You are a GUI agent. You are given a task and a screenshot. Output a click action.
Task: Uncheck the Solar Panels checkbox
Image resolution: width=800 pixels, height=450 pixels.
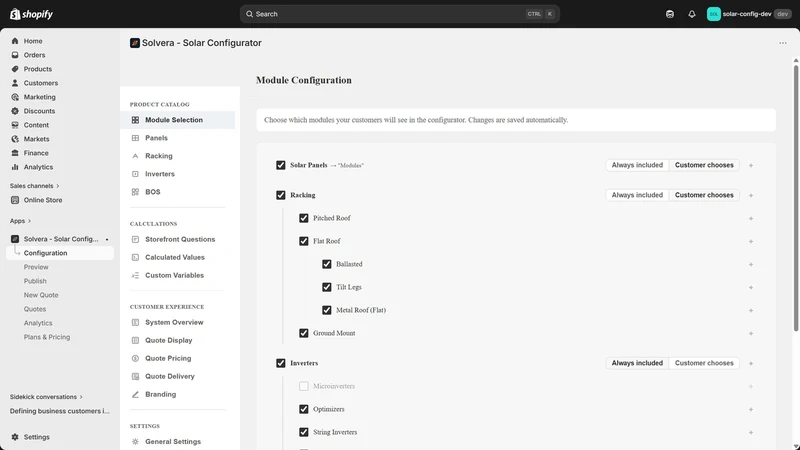281,165
